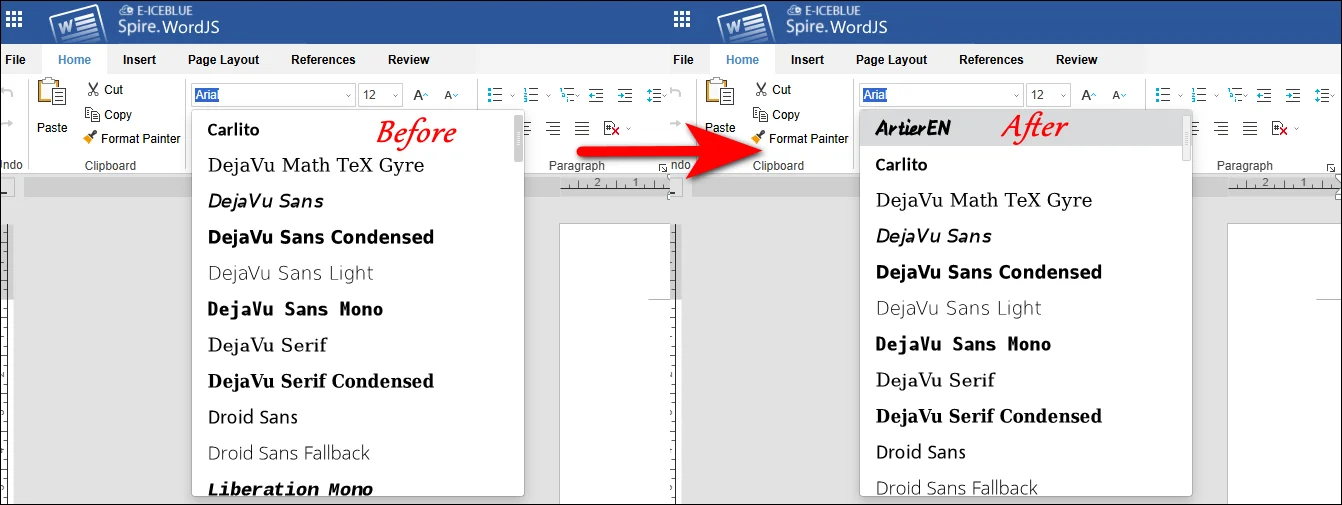Image resolution: width=1342 pixels, height=505 pixels.
Task: Decrease font size in the After panel
Action: pyautogui.click(x=1119, y=95)
